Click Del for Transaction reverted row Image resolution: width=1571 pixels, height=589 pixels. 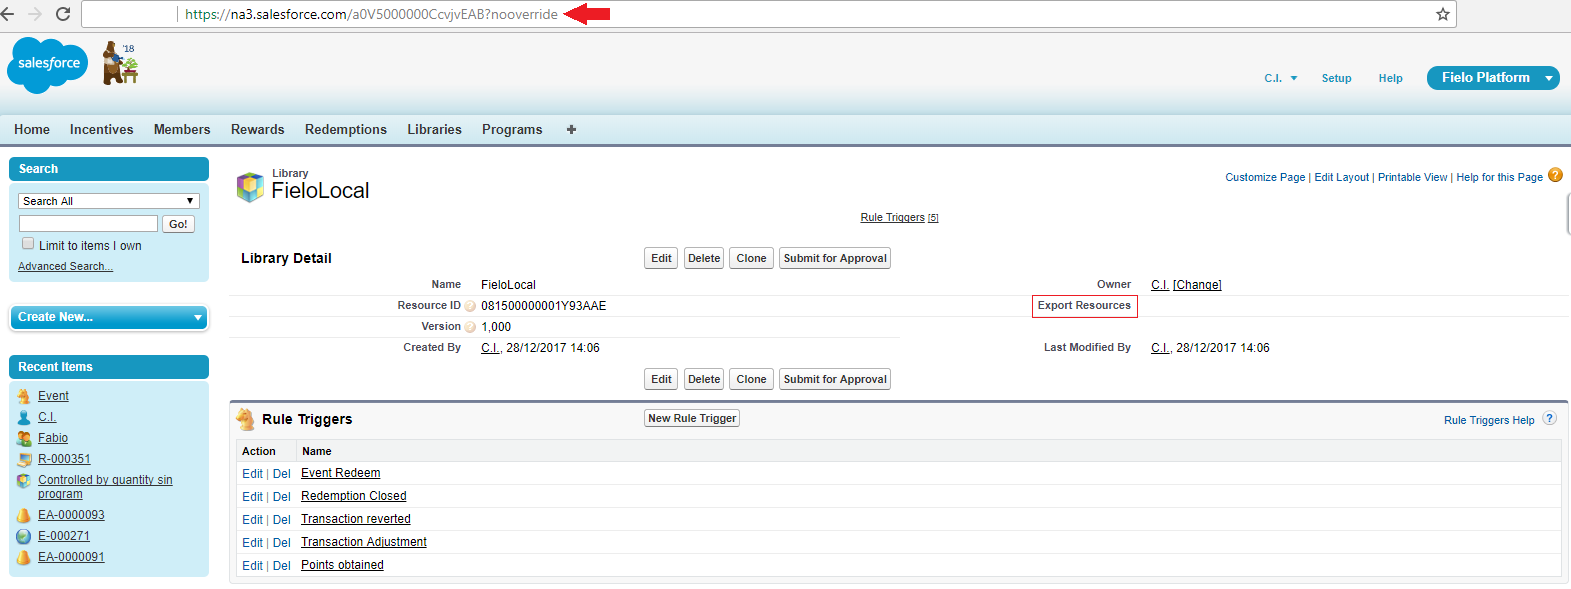281,519
